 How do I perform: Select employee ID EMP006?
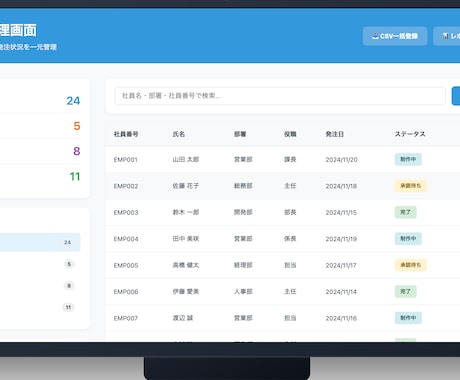click(126, 292)
